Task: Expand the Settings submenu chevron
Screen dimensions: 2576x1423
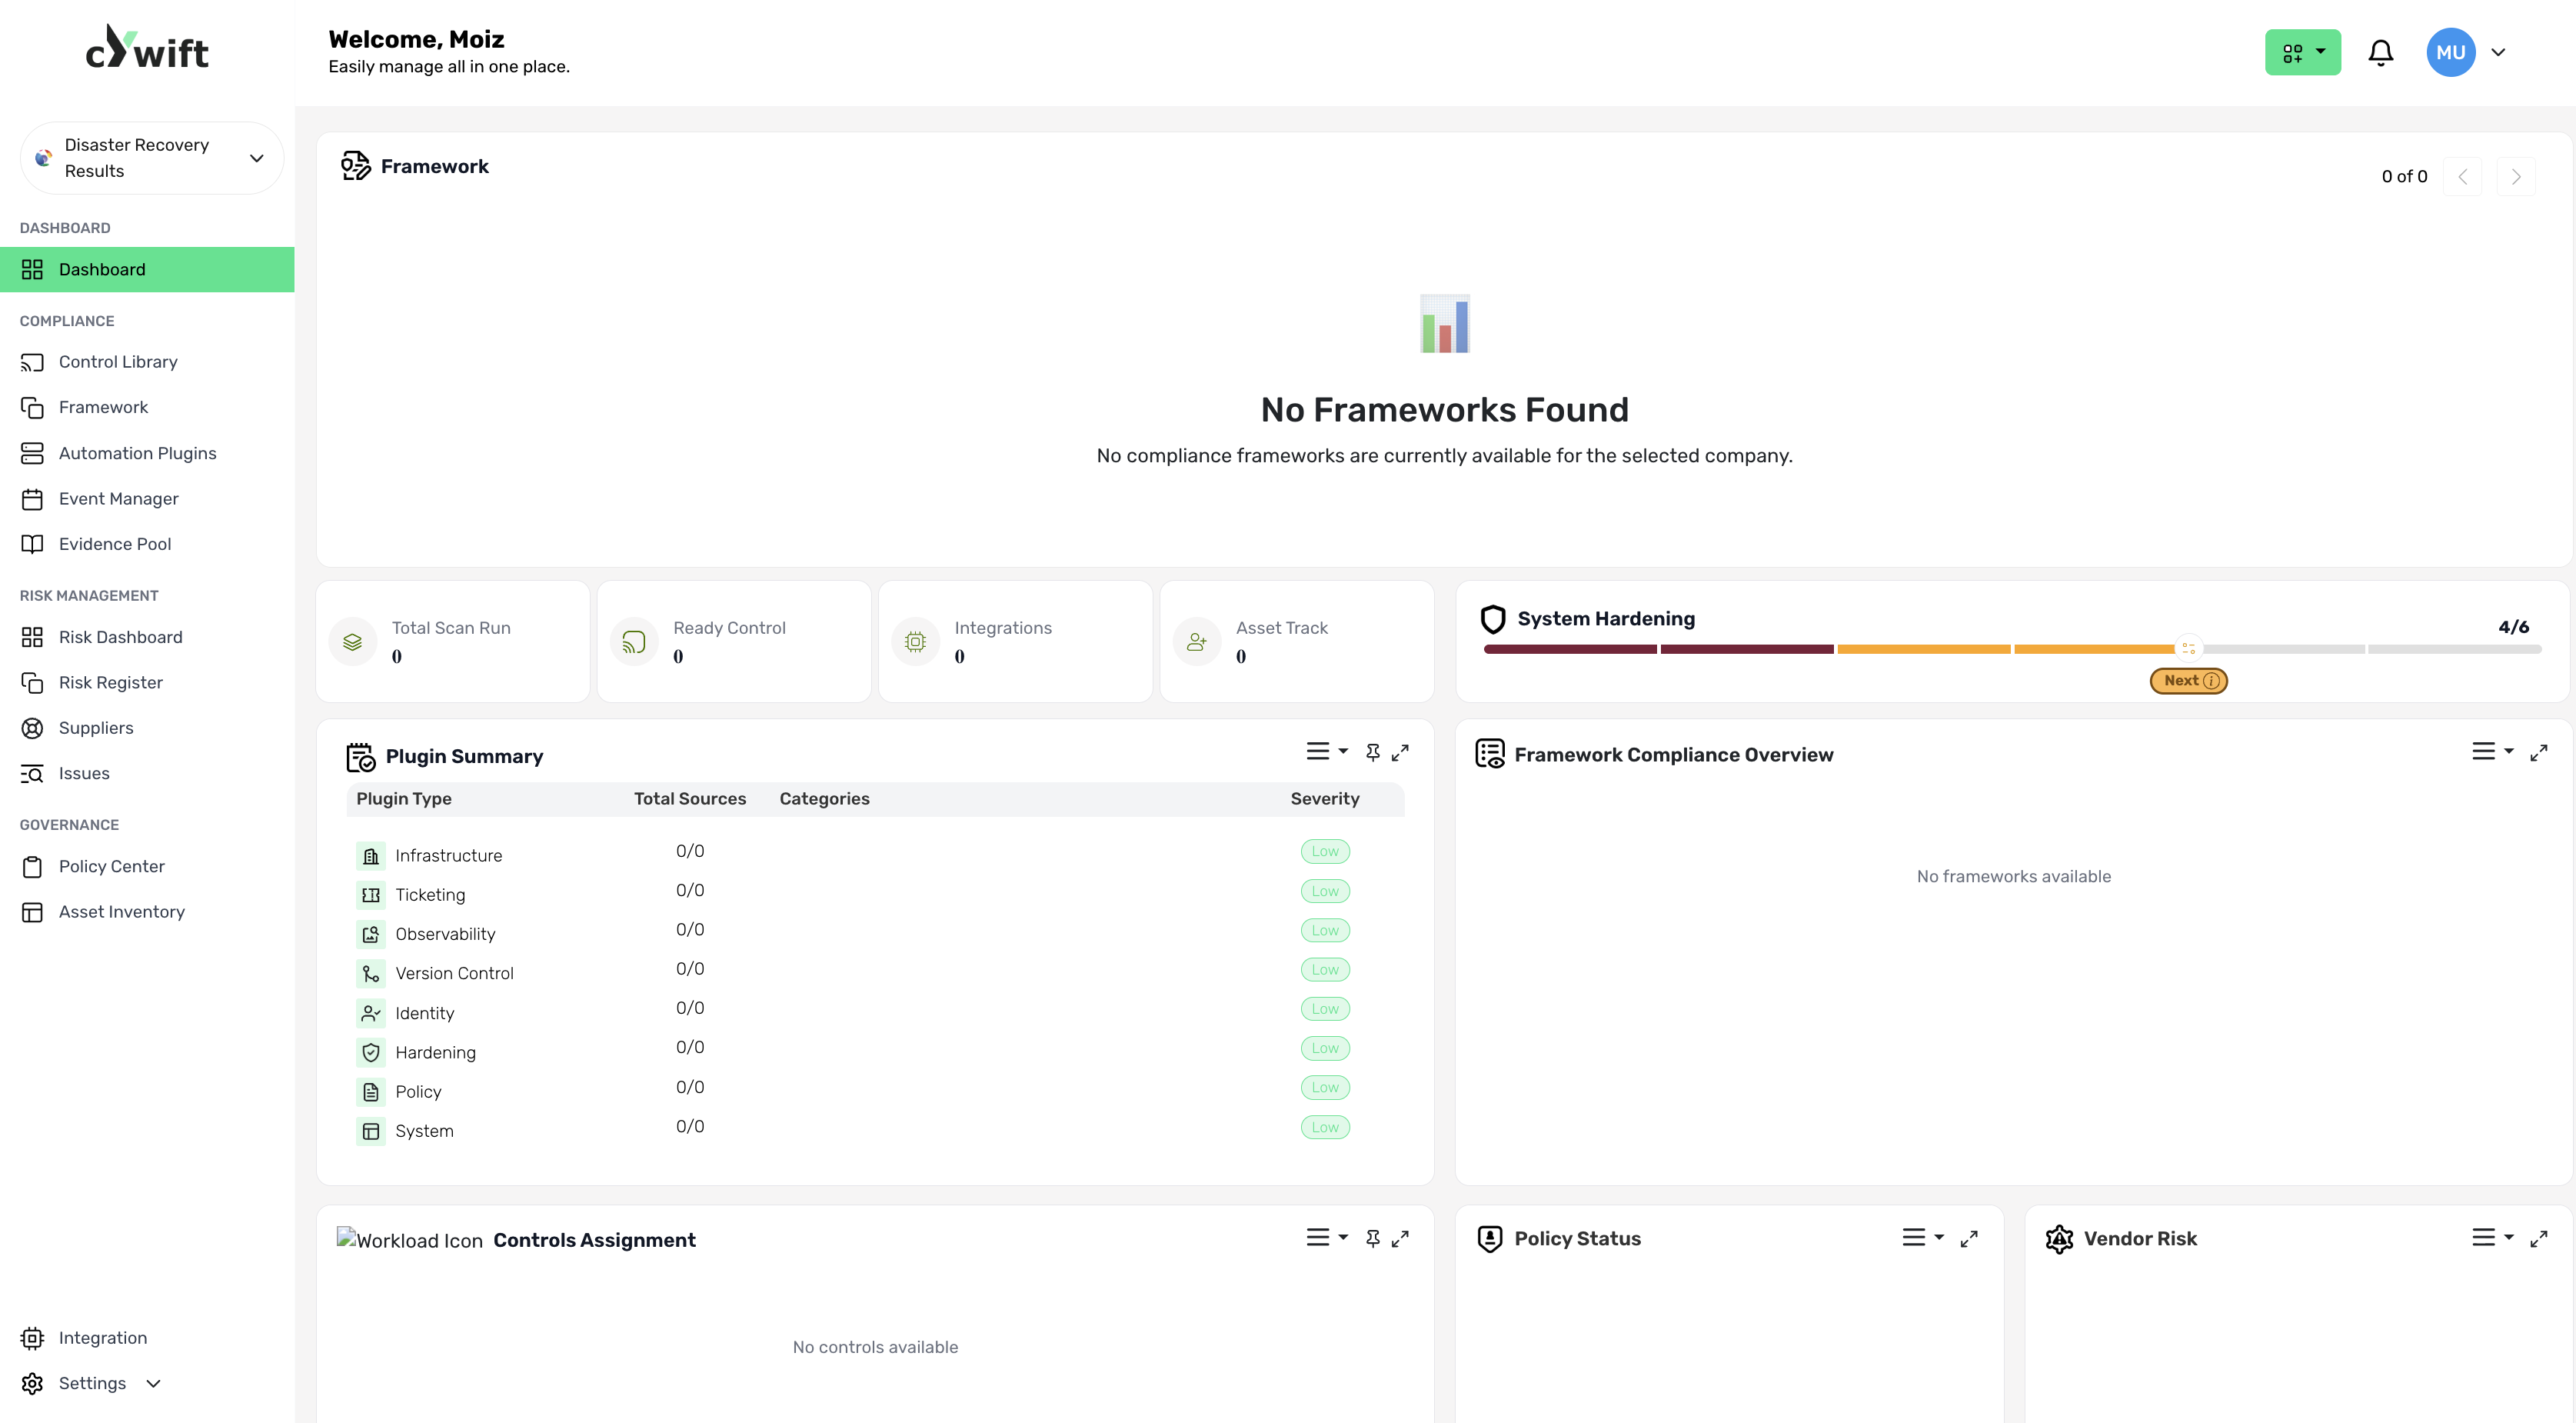Action: coord(153,1383)
